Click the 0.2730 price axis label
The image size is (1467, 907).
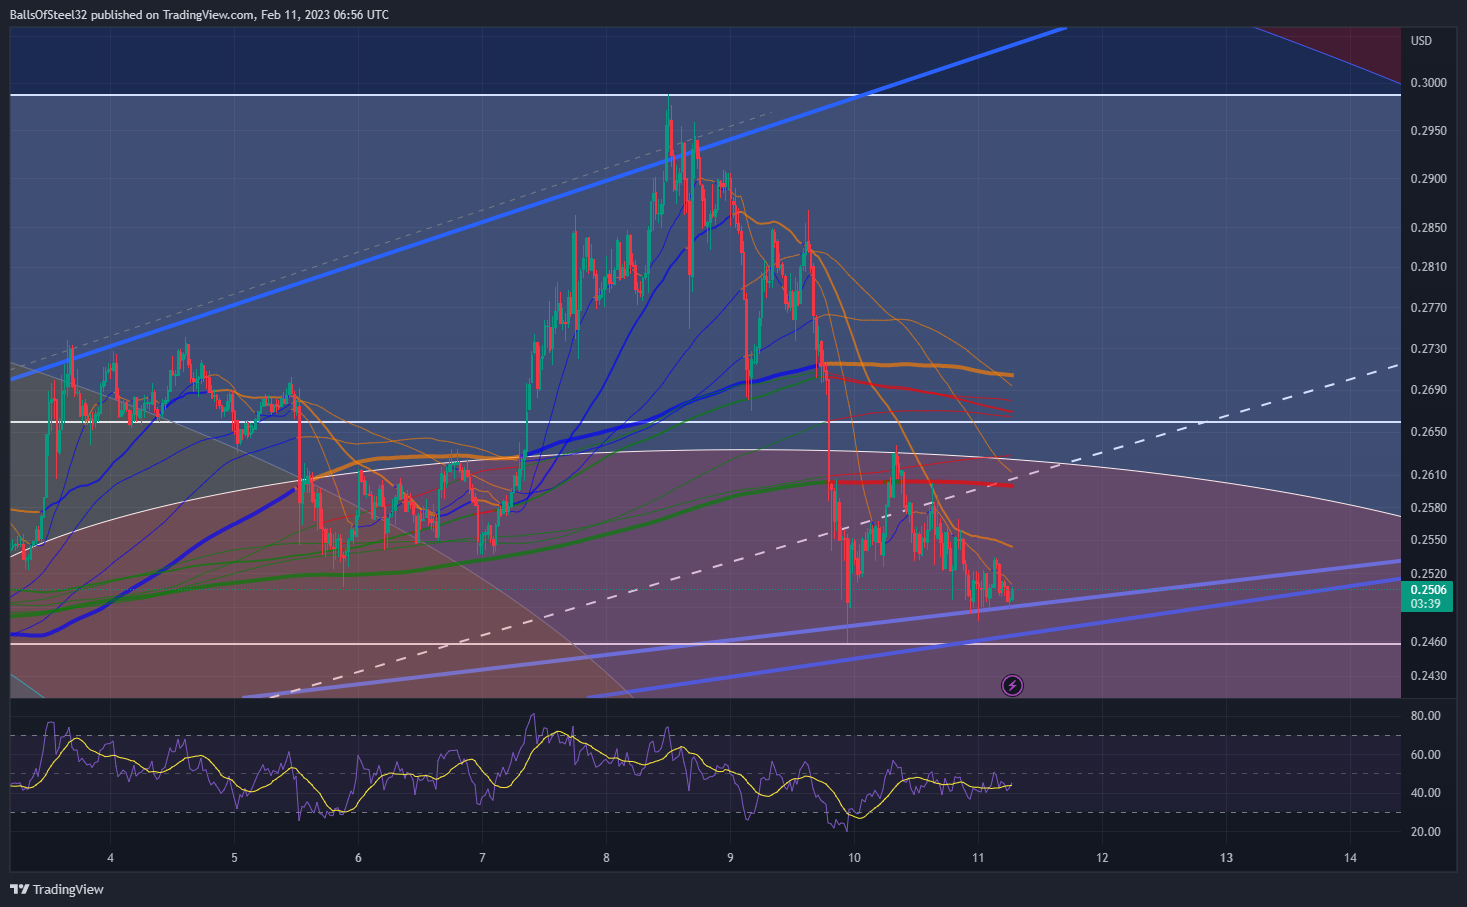pos(1428,349)
